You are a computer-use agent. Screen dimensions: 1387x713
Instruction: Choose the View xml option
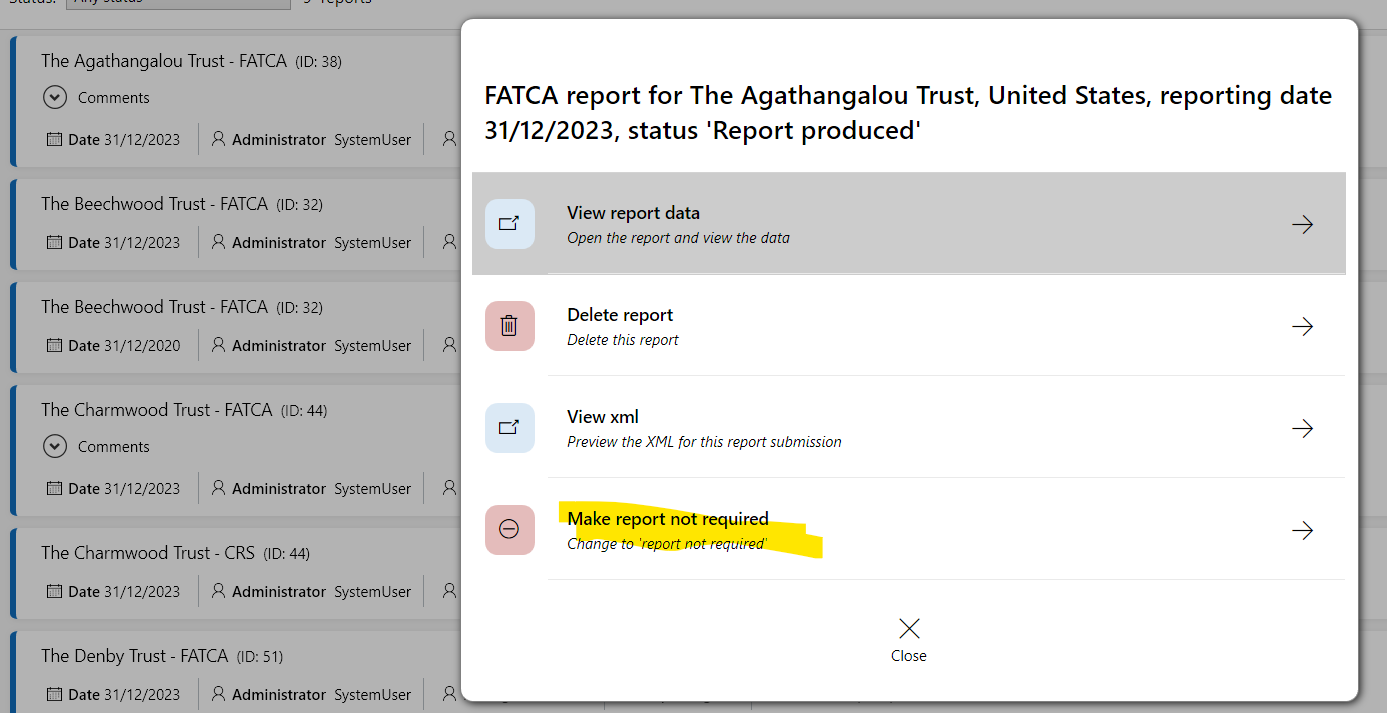click(909, 428)
